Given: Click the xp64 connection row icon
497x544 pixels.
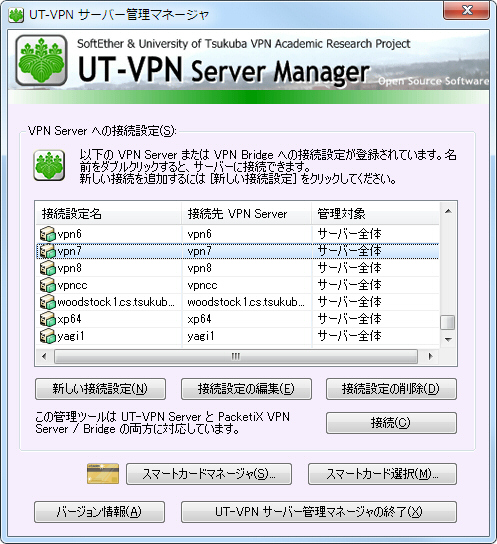Looking at the screenshot, I should coord(48,319).
